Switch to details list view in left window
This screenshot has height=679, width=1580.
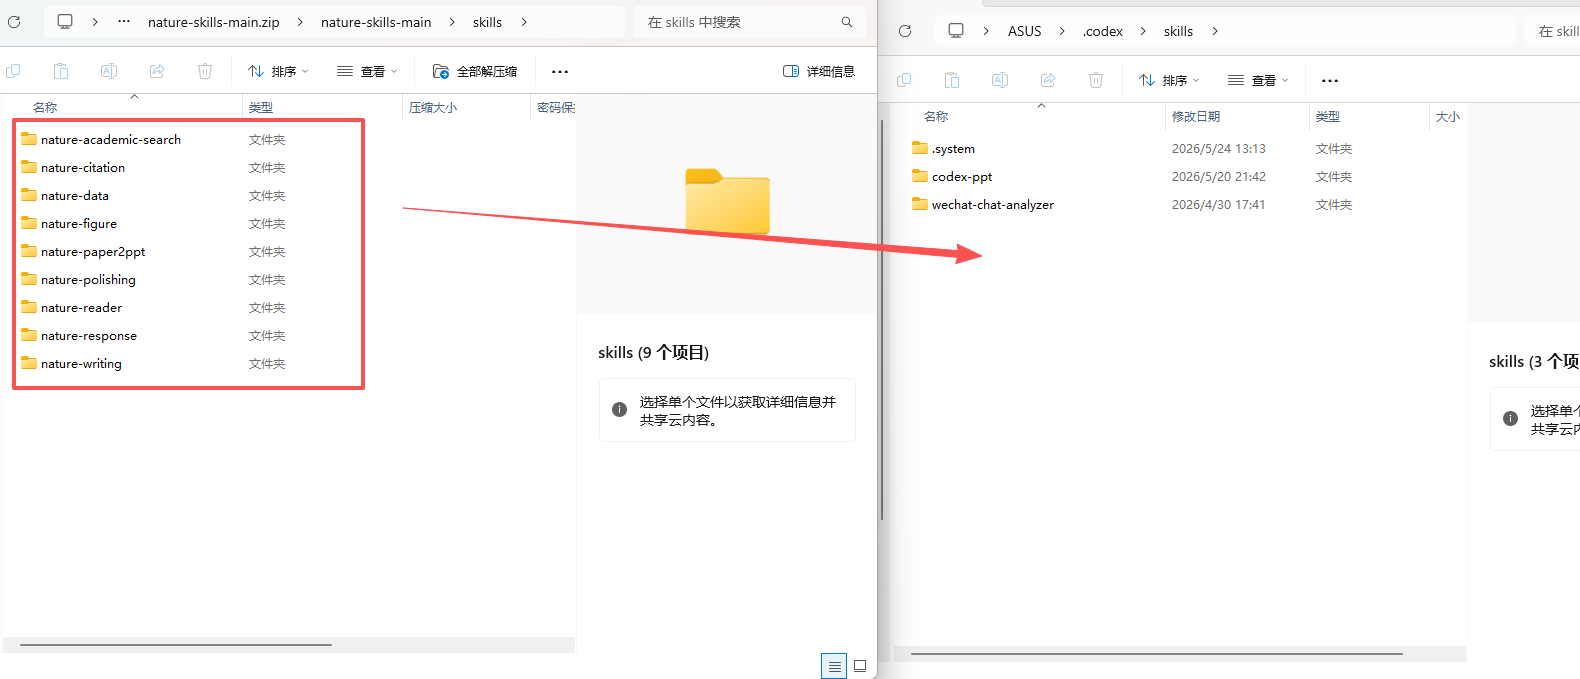coord(834,666)
